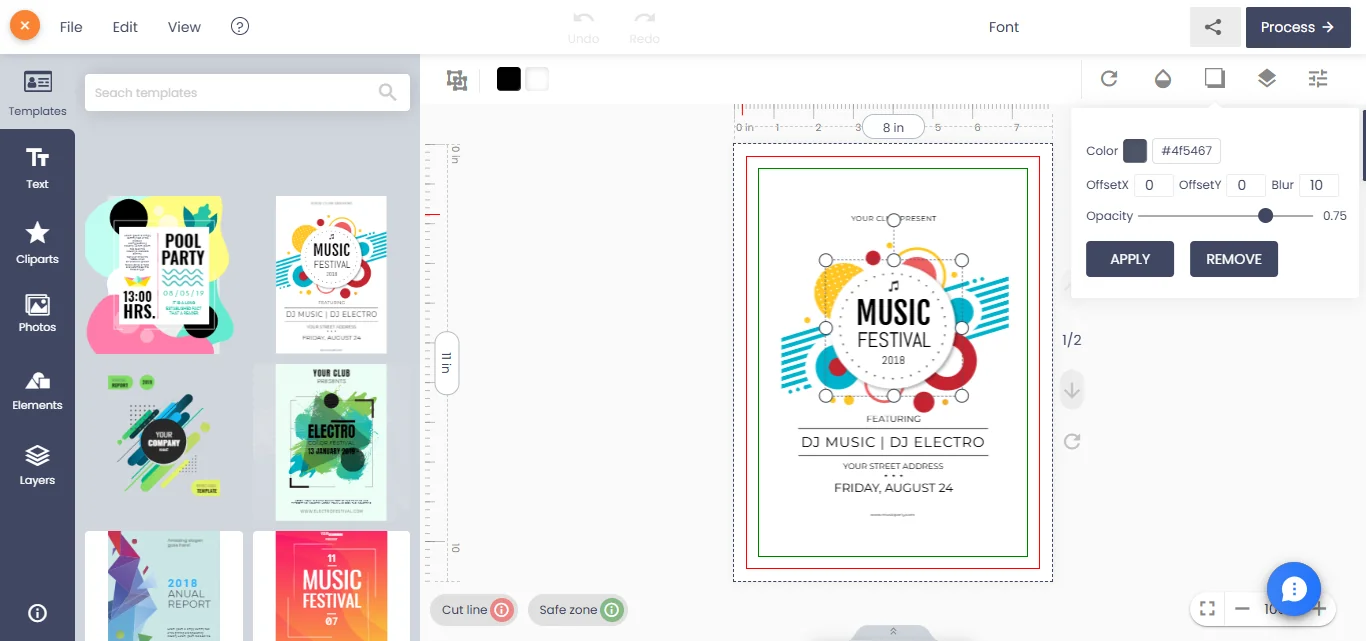Focus the Search templates field

(247, 92)
